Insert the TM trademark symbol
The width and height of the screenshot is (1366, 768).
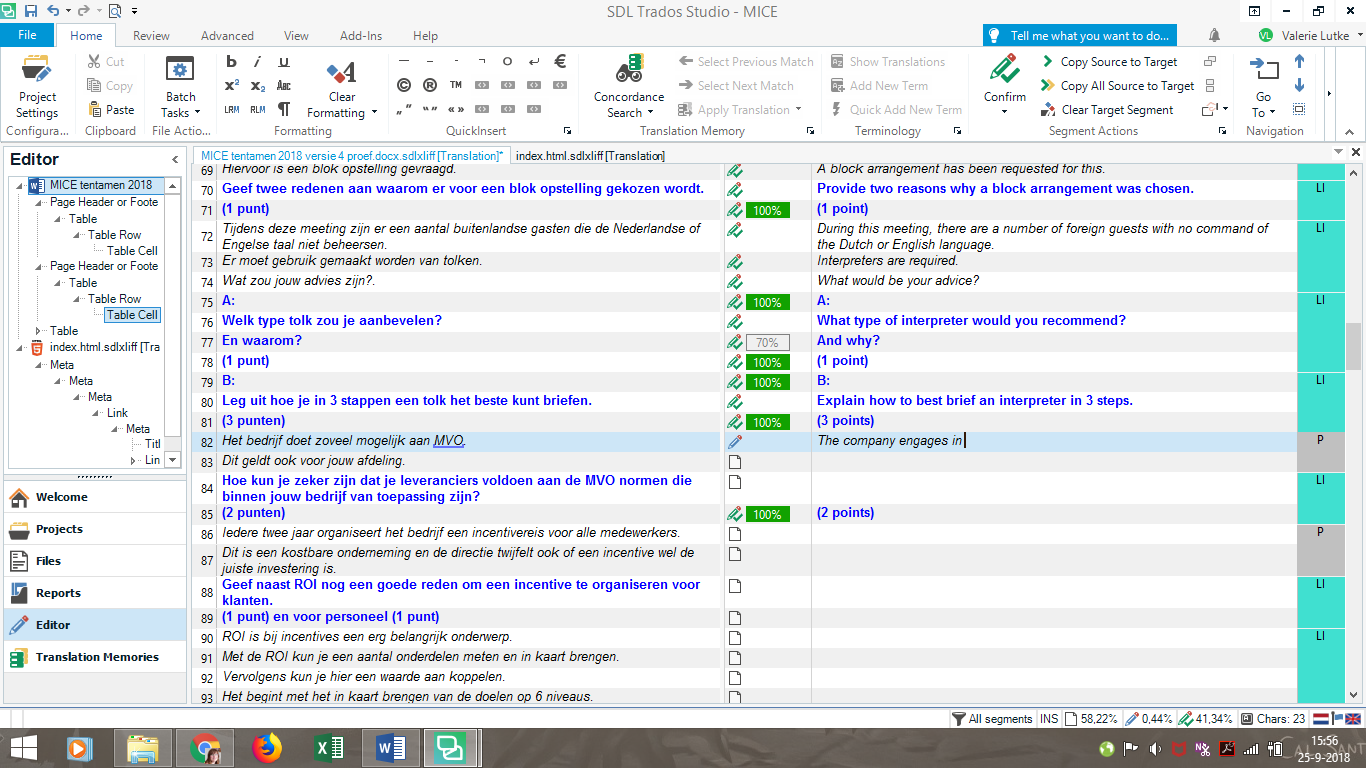pos(456,86)
